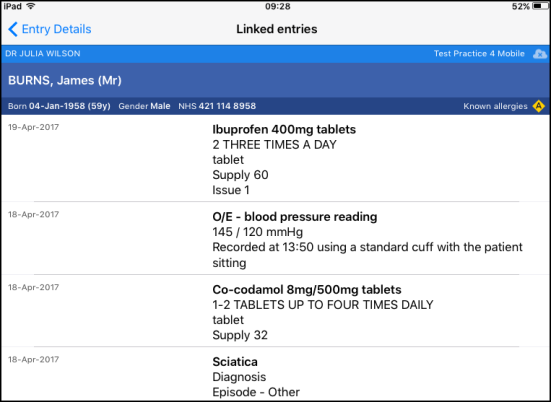Tap the 09:28 clock in status bar

click(278, 6)
